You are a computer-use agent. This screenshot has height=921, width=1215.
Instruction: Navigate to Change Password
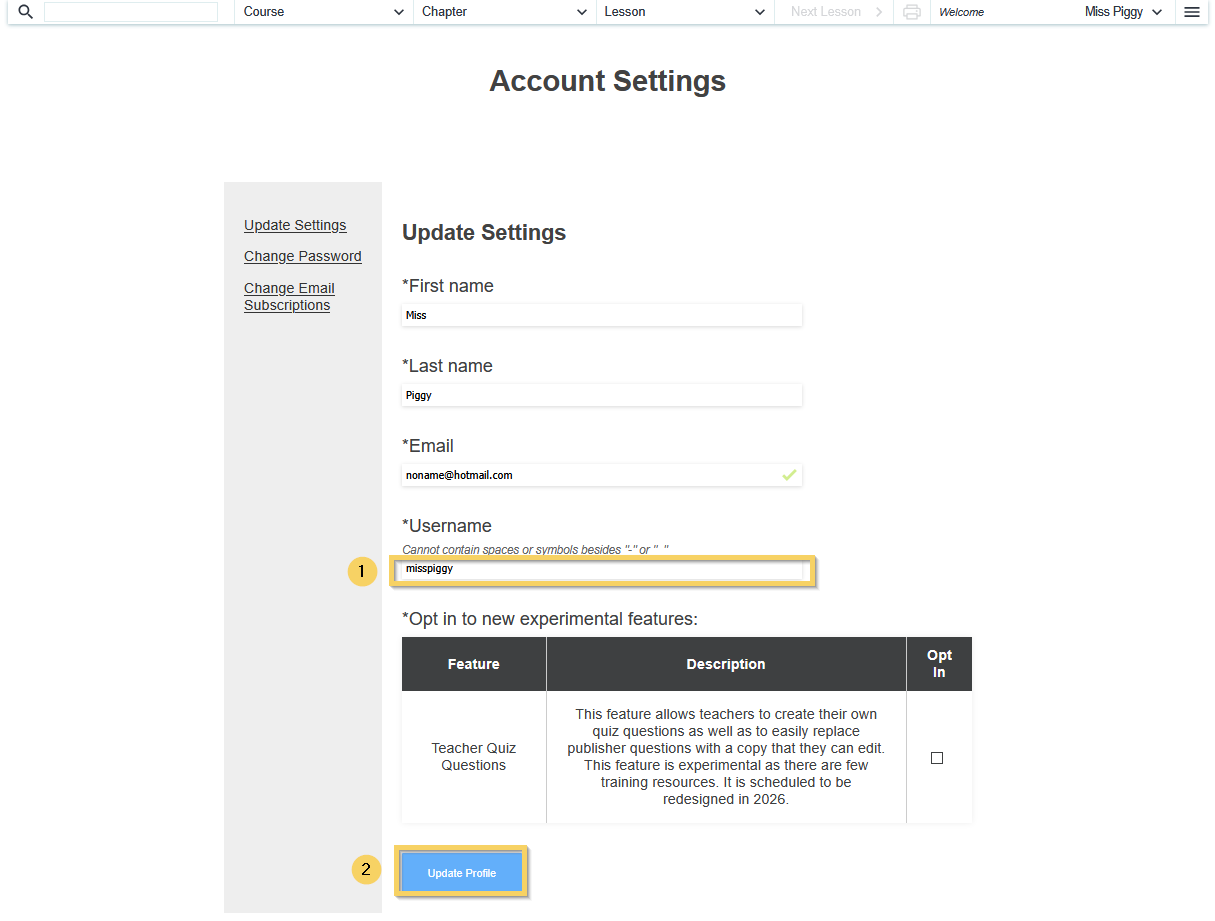tap(302, 256)
